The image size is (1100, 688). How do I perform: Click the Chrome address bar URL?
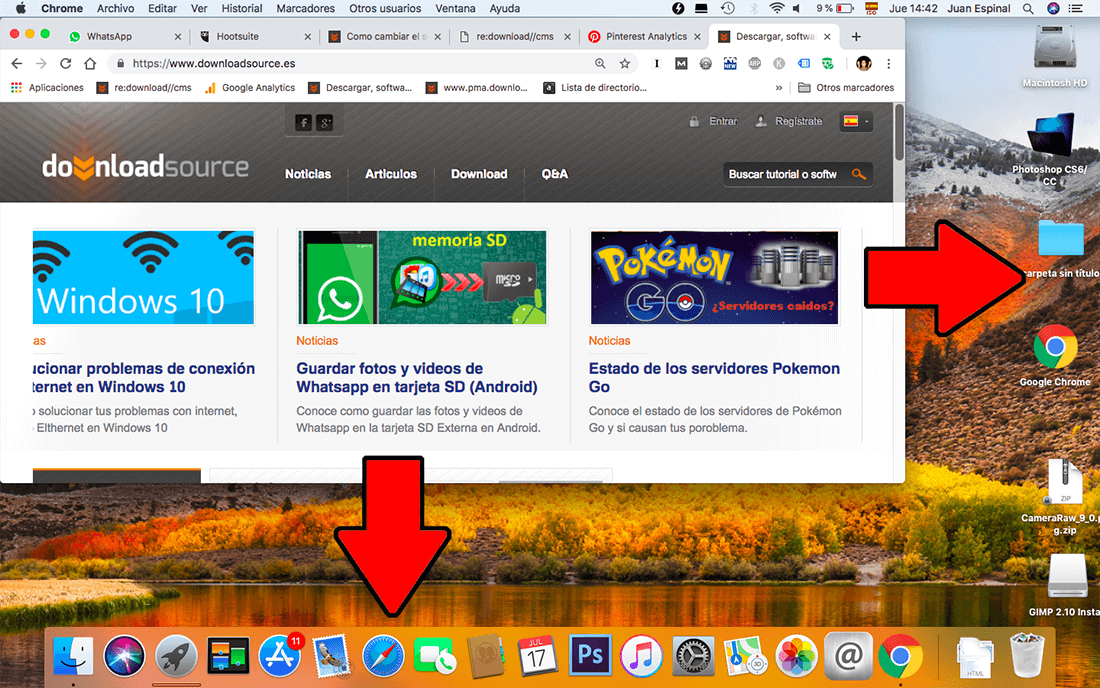click(214, 63)
